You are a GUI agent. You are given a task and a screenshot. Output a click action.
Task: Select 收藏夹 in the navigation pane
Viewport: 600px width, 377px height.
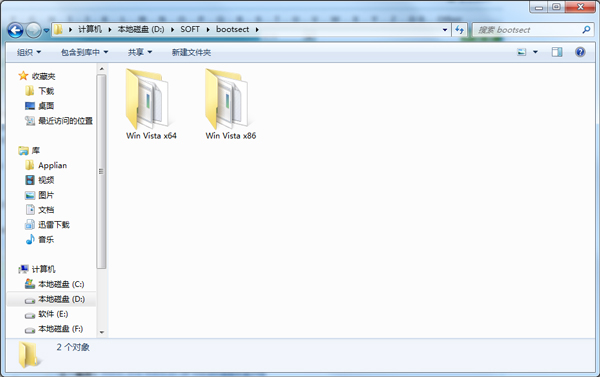(44, 76)
